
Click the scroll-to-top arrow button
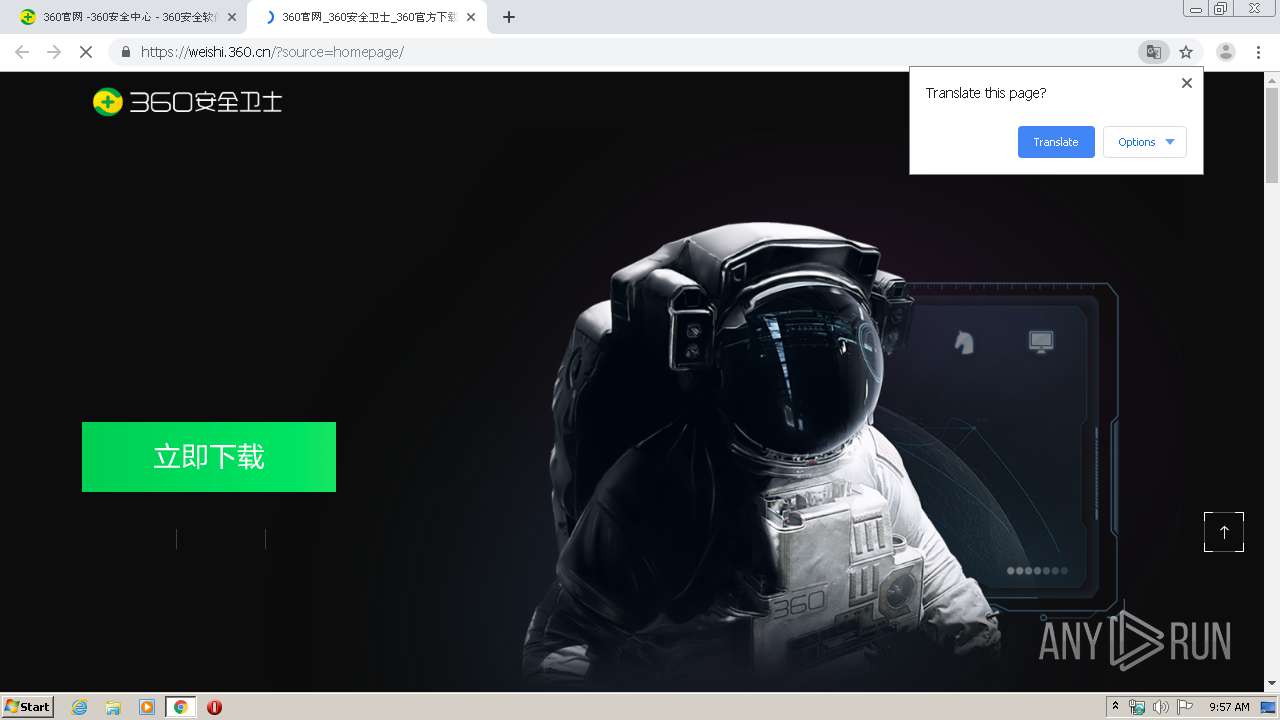[x=1224, y=532]
